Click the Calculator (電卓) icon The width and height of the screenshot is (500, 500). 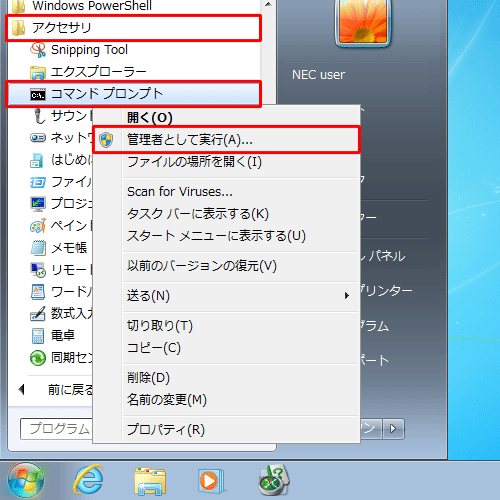(x=38, y=336)
